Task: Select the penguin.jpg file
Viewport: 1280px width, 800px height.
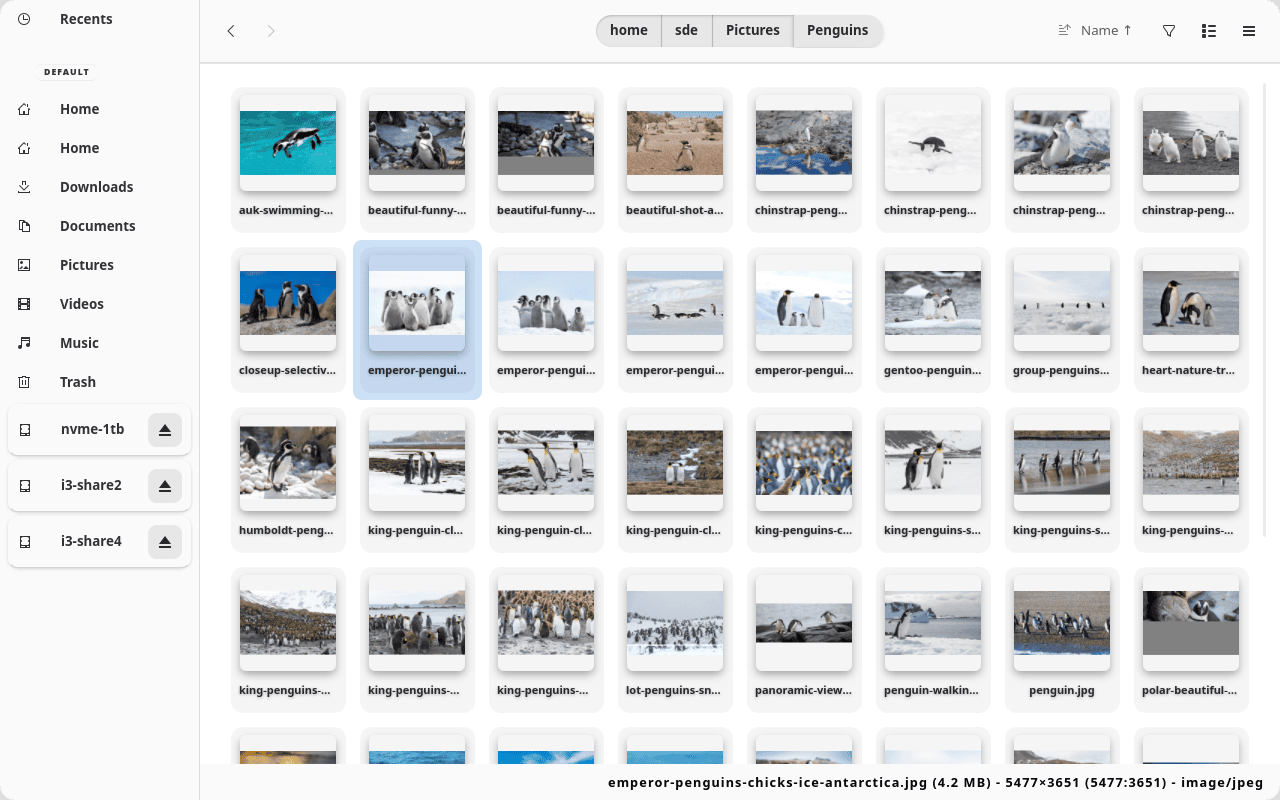Action: pyautogui.click(x=1062, y=640)
